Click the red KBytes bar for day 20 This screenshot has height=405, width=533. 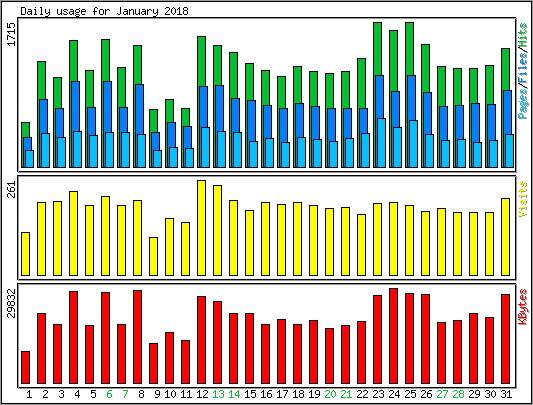pyautogui.click(x=329, y=356)
